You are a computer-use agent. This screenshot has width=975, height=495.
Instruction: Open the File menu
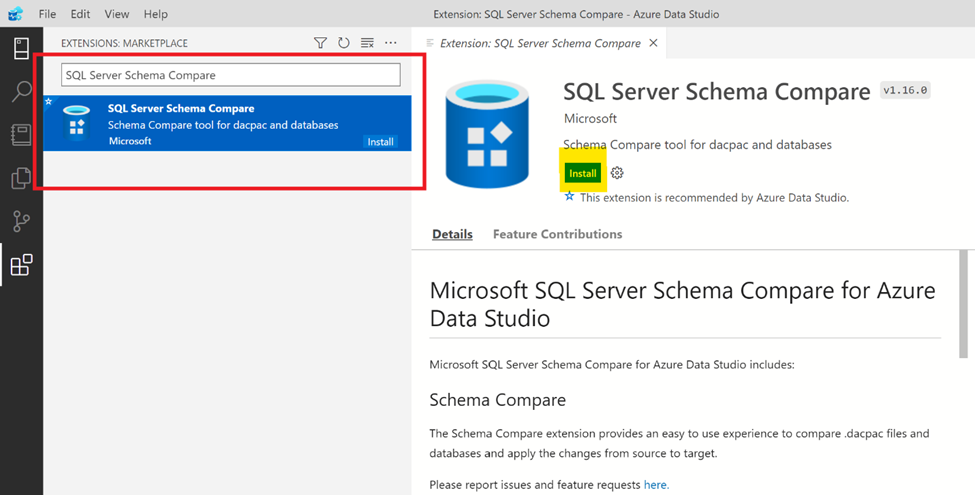tap(47, 15)
